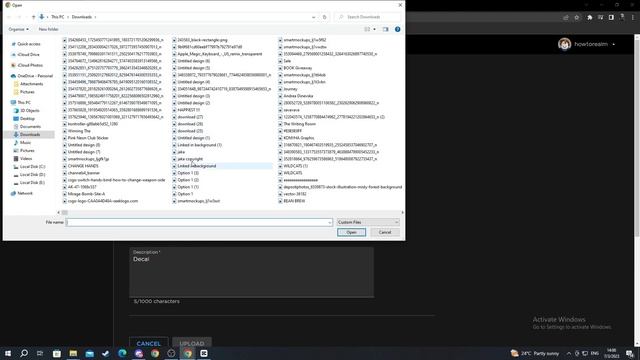Click the Open button in the dialog
640x360 pixels.
pos(351,232)
